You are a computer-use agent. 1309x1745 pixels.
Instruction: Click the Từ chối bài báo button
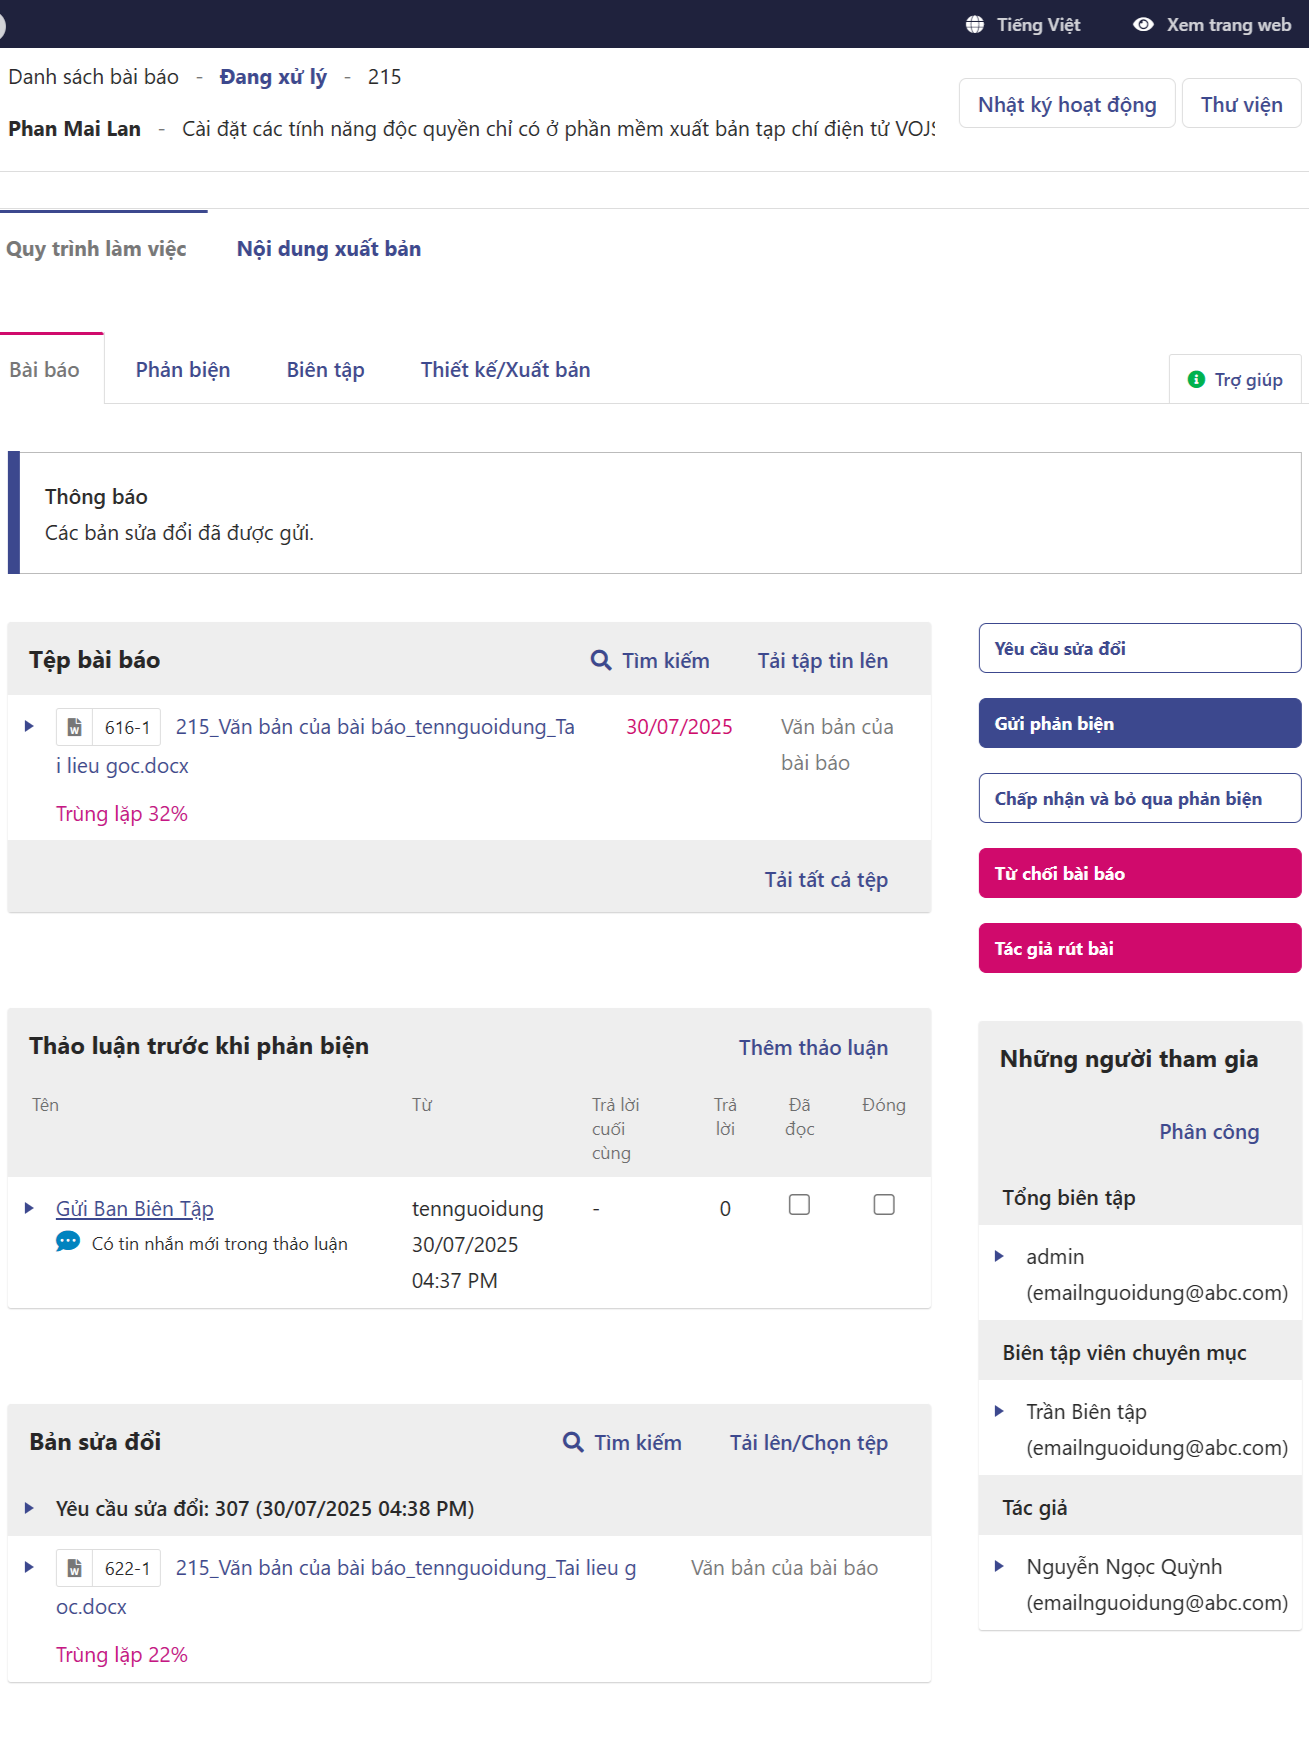click(1139, 873)
